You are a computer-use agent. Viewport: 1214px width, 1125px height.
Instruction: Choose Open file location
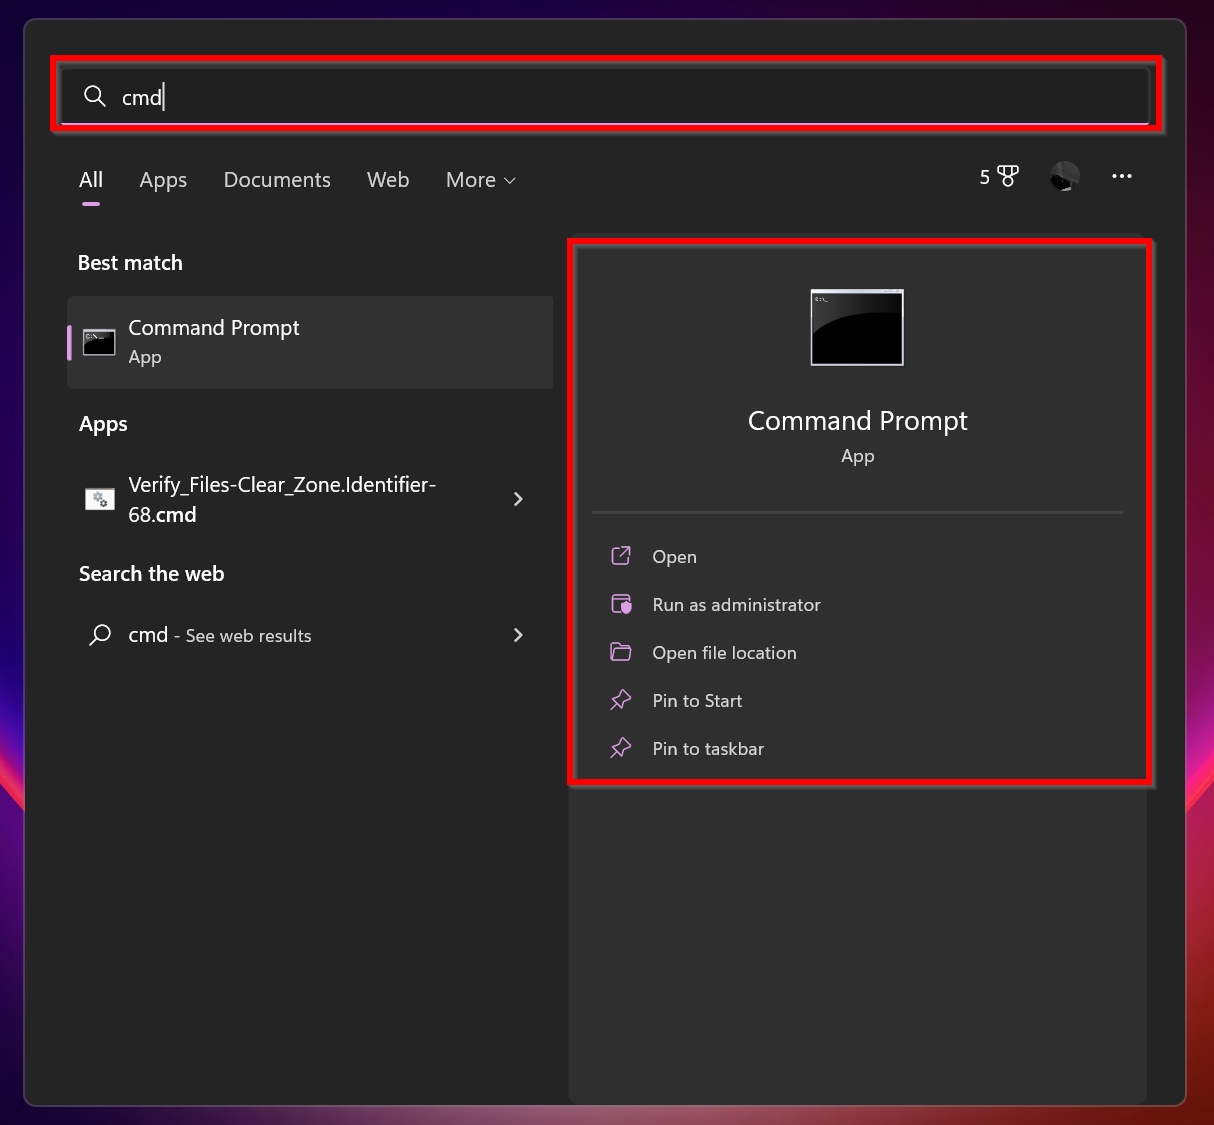tap(858, 653)
